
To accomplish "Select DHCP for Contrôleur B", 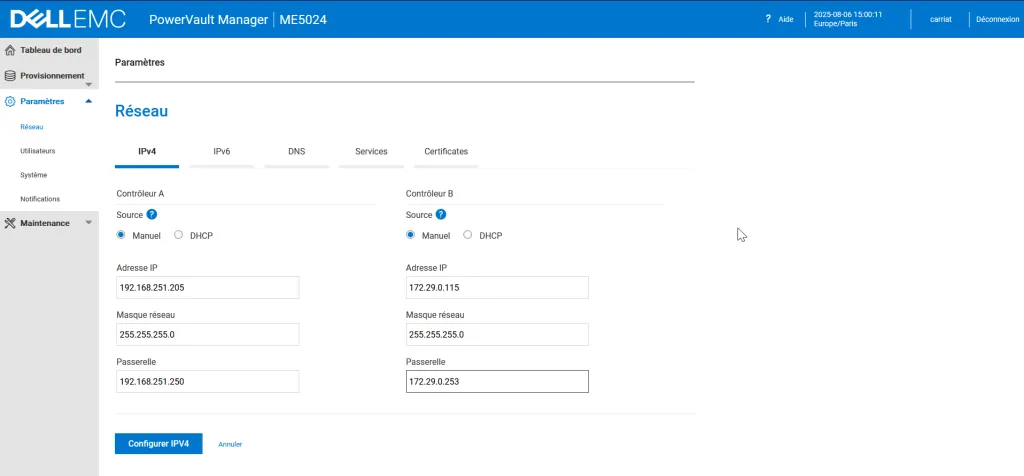I will [468, 235].
